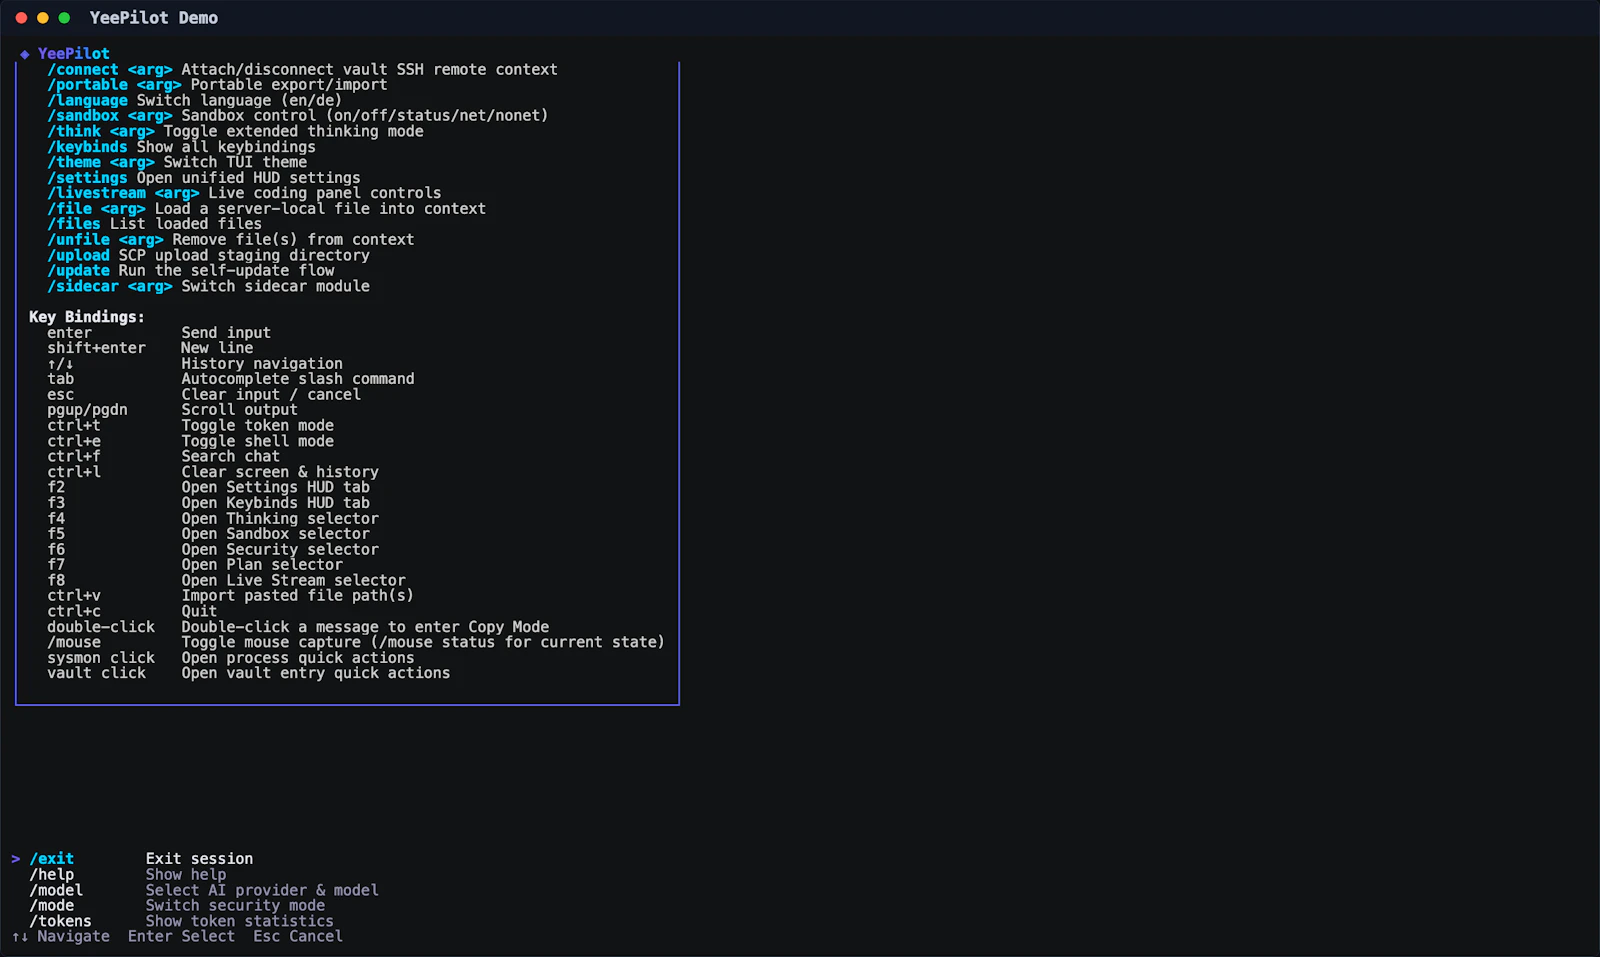Click the 'f8' Open Live Stream row
The height and width of the screenshot is (957, 1600).
point(226,581)
